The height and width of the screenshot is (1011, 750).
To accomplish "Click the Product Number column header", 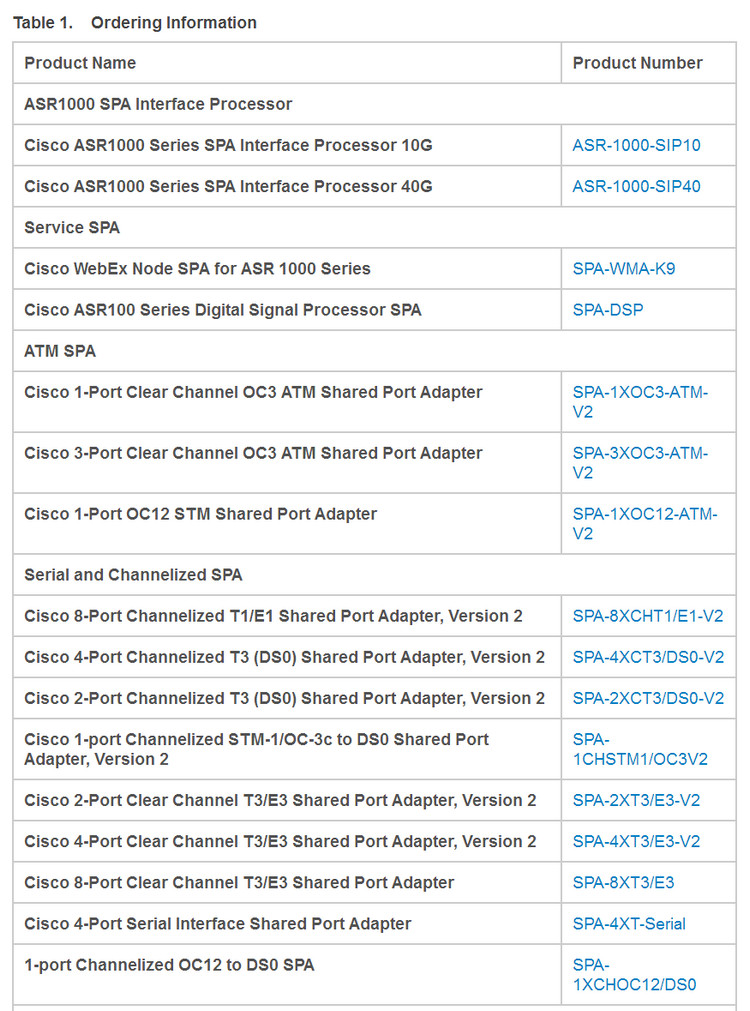I will pyautogui.click(x=637, y=63).
